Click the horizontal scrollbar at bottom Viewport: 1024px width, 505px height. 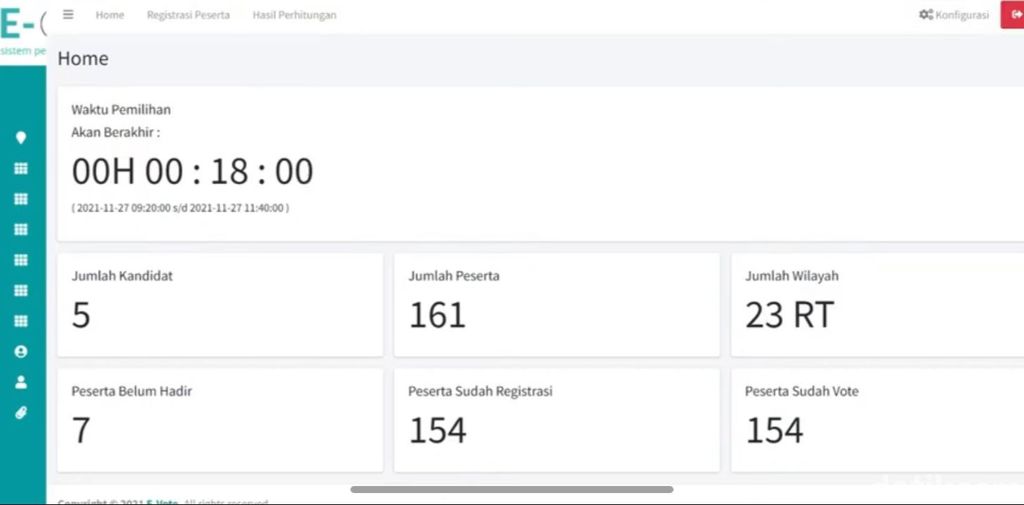[x=511, y=489]
